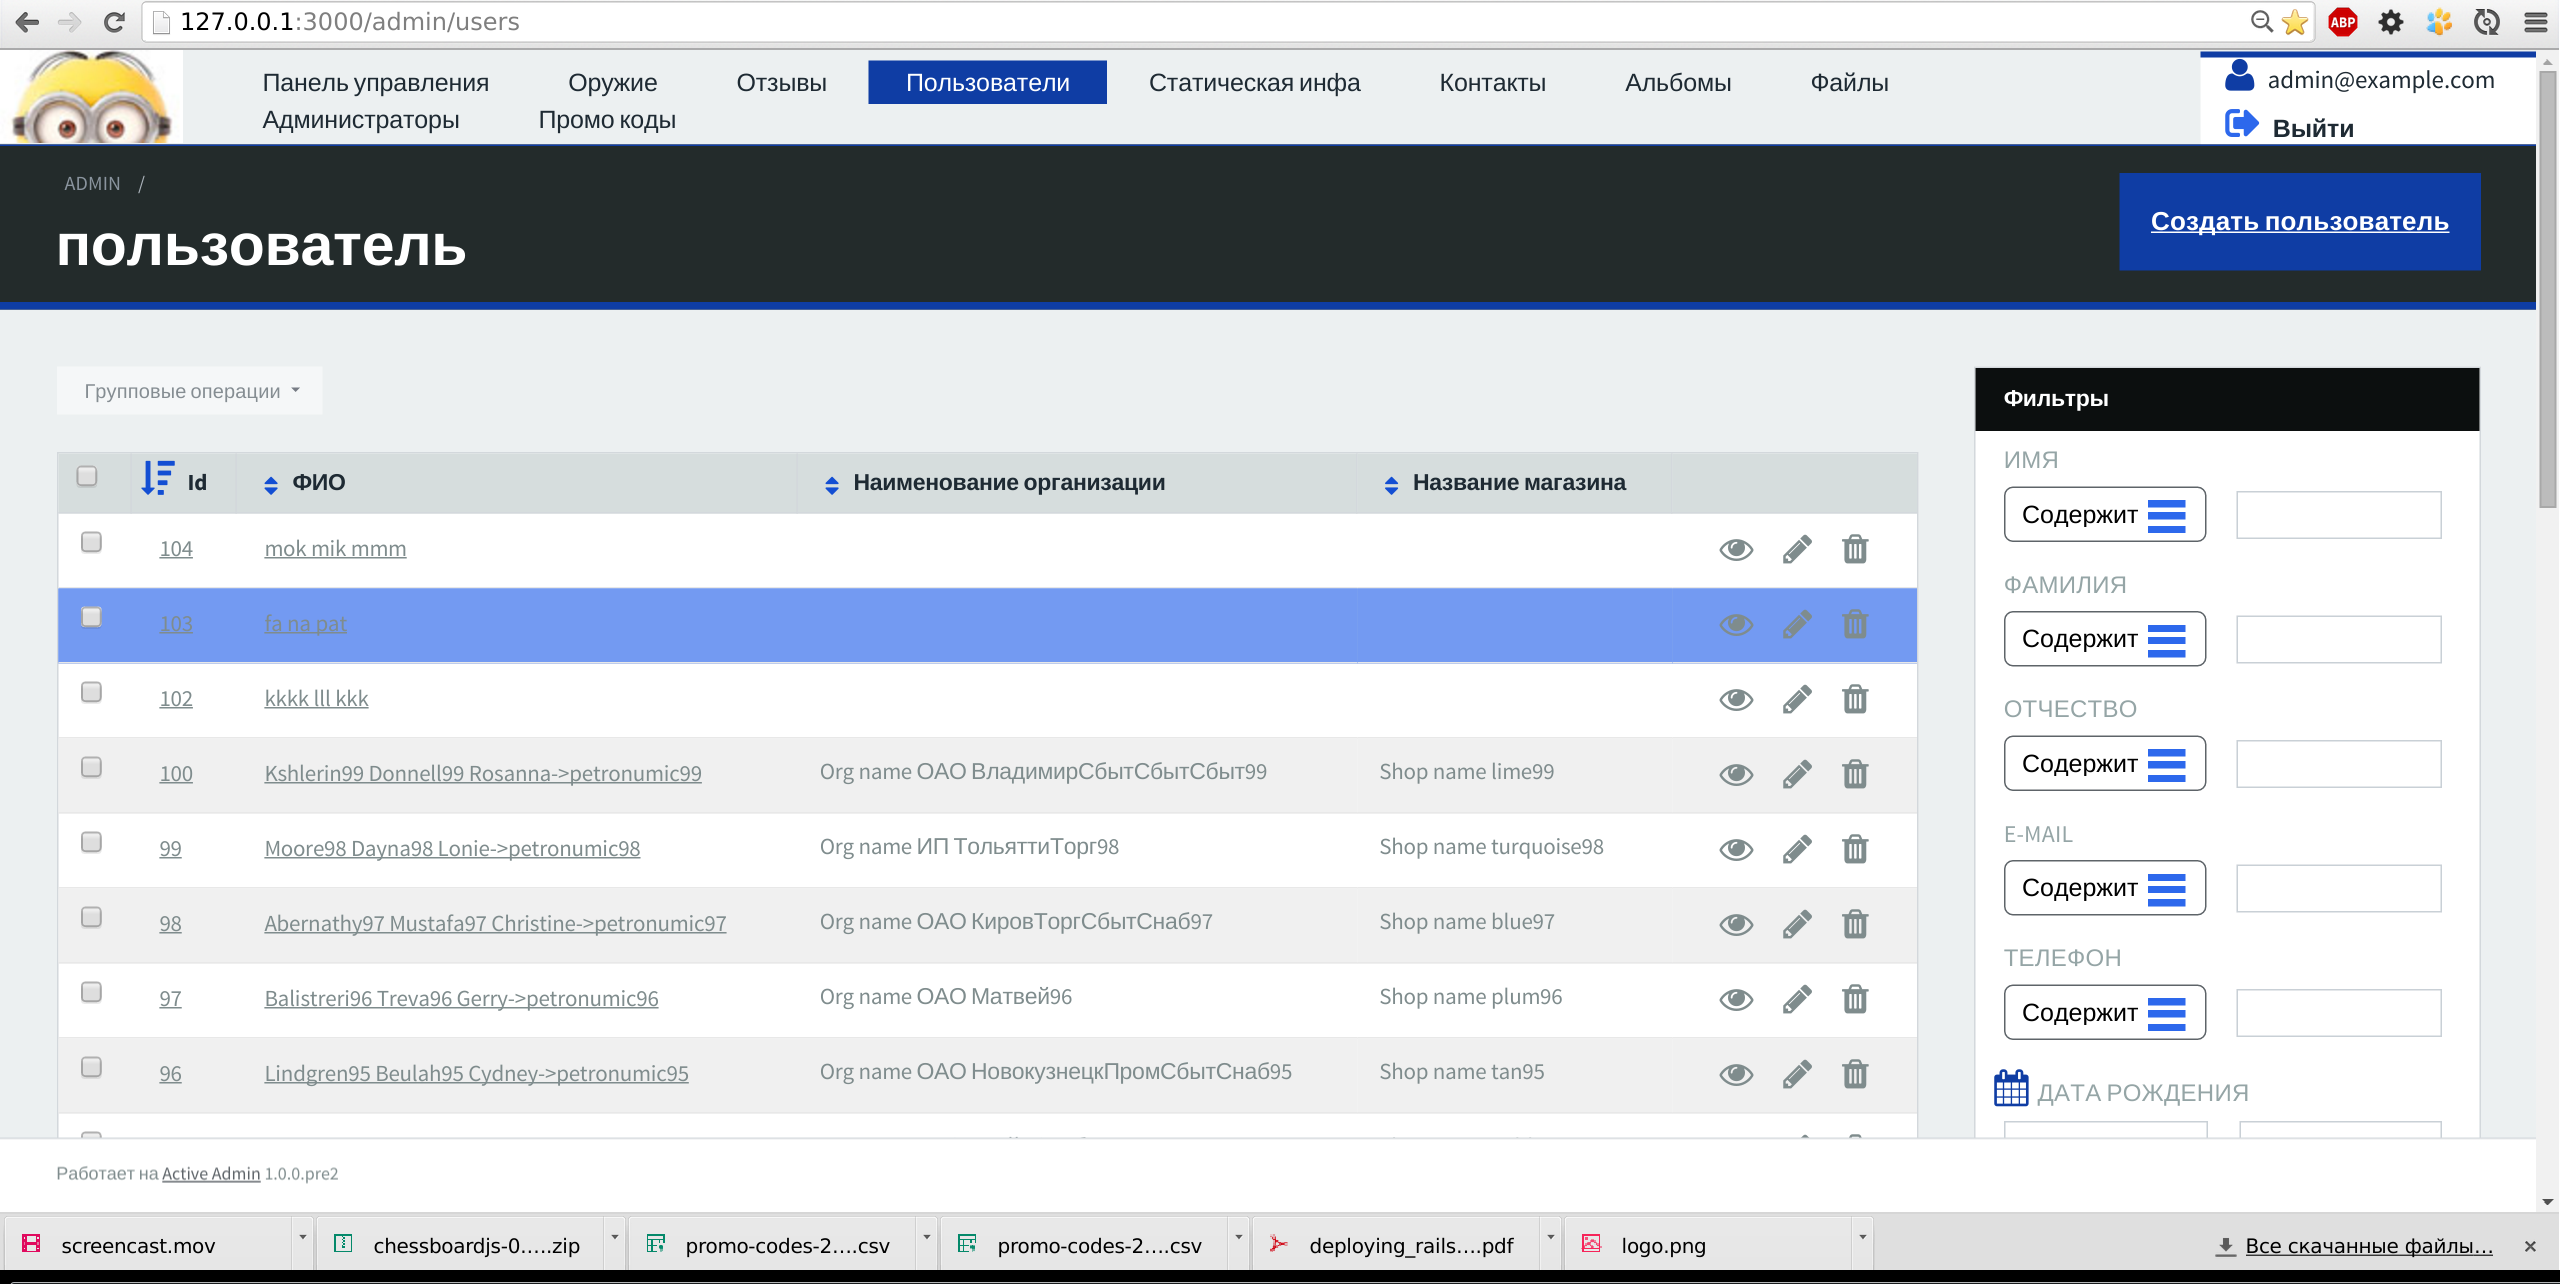Bookmark the page with the star icon
The width and height of the screenshot is (2560, 1284).
click(2295, 22)
